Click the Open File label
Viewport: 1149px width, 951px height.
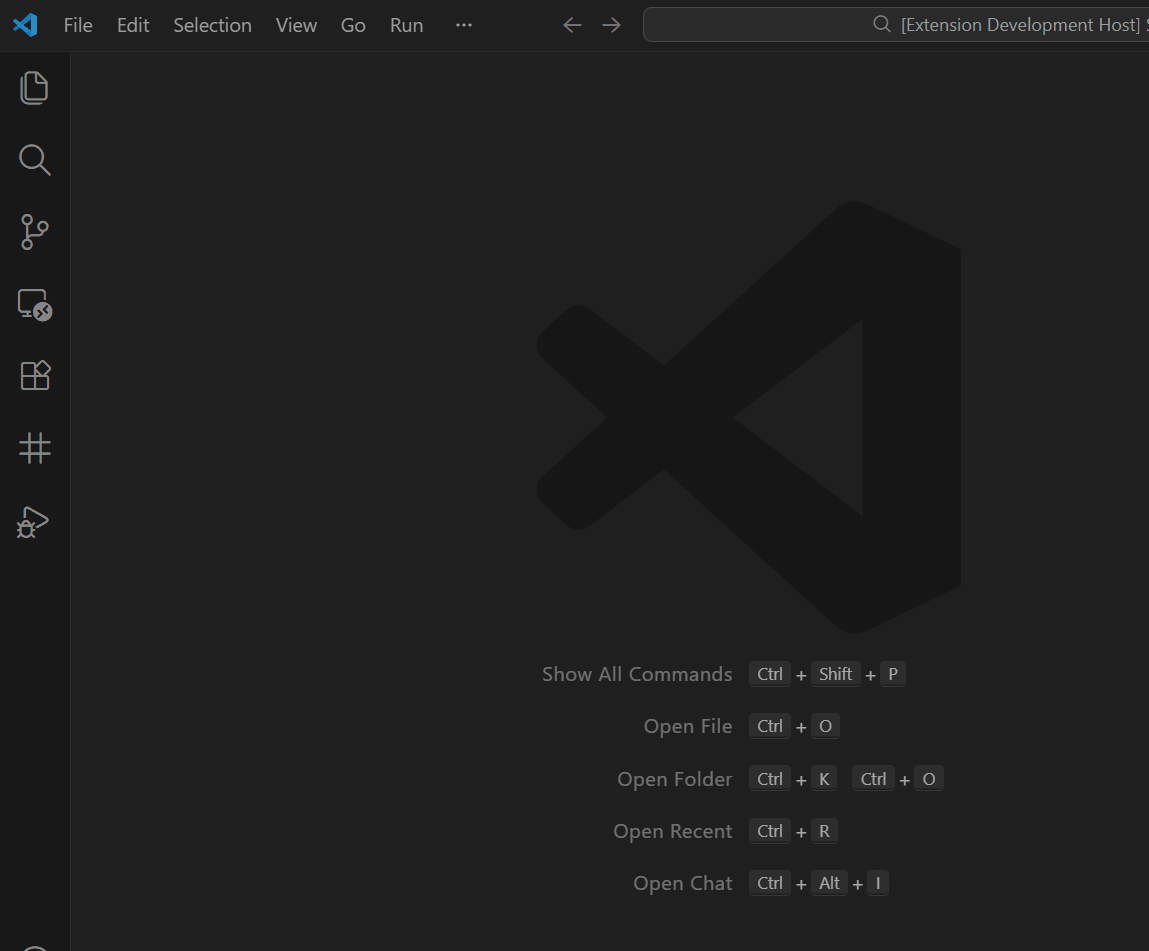(x=687, y=726)
